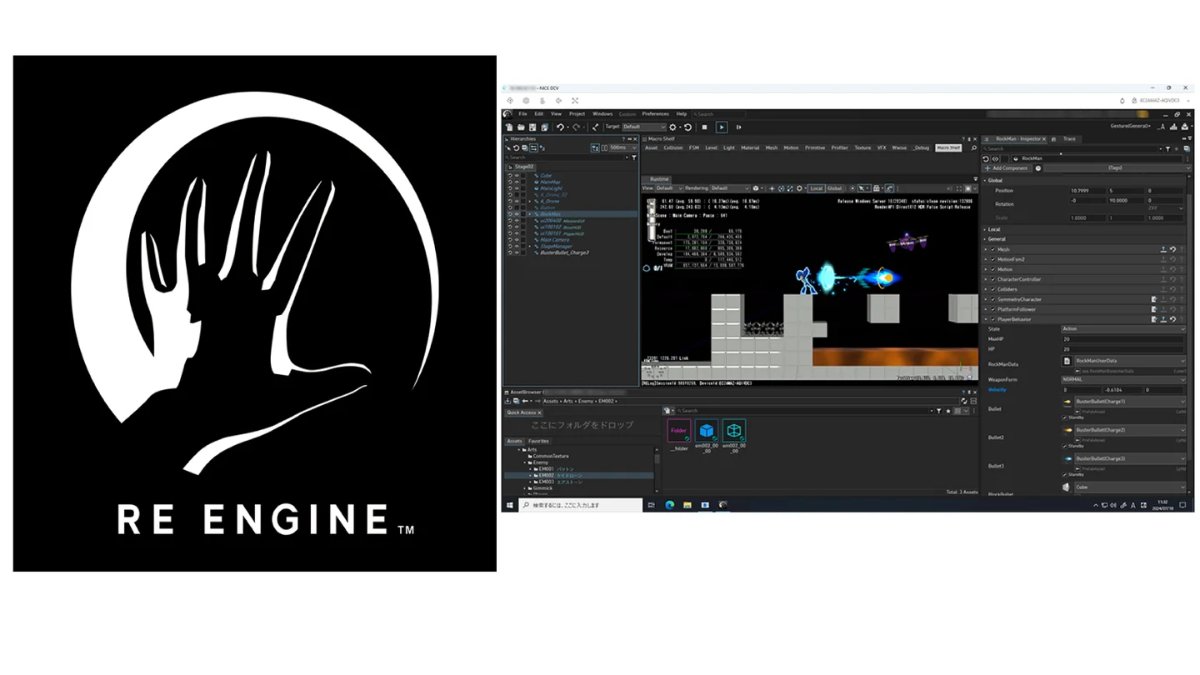Toggle the CharacterController component checkbox
Screen dimensions: 1200x675
click(x=993, y=279)
